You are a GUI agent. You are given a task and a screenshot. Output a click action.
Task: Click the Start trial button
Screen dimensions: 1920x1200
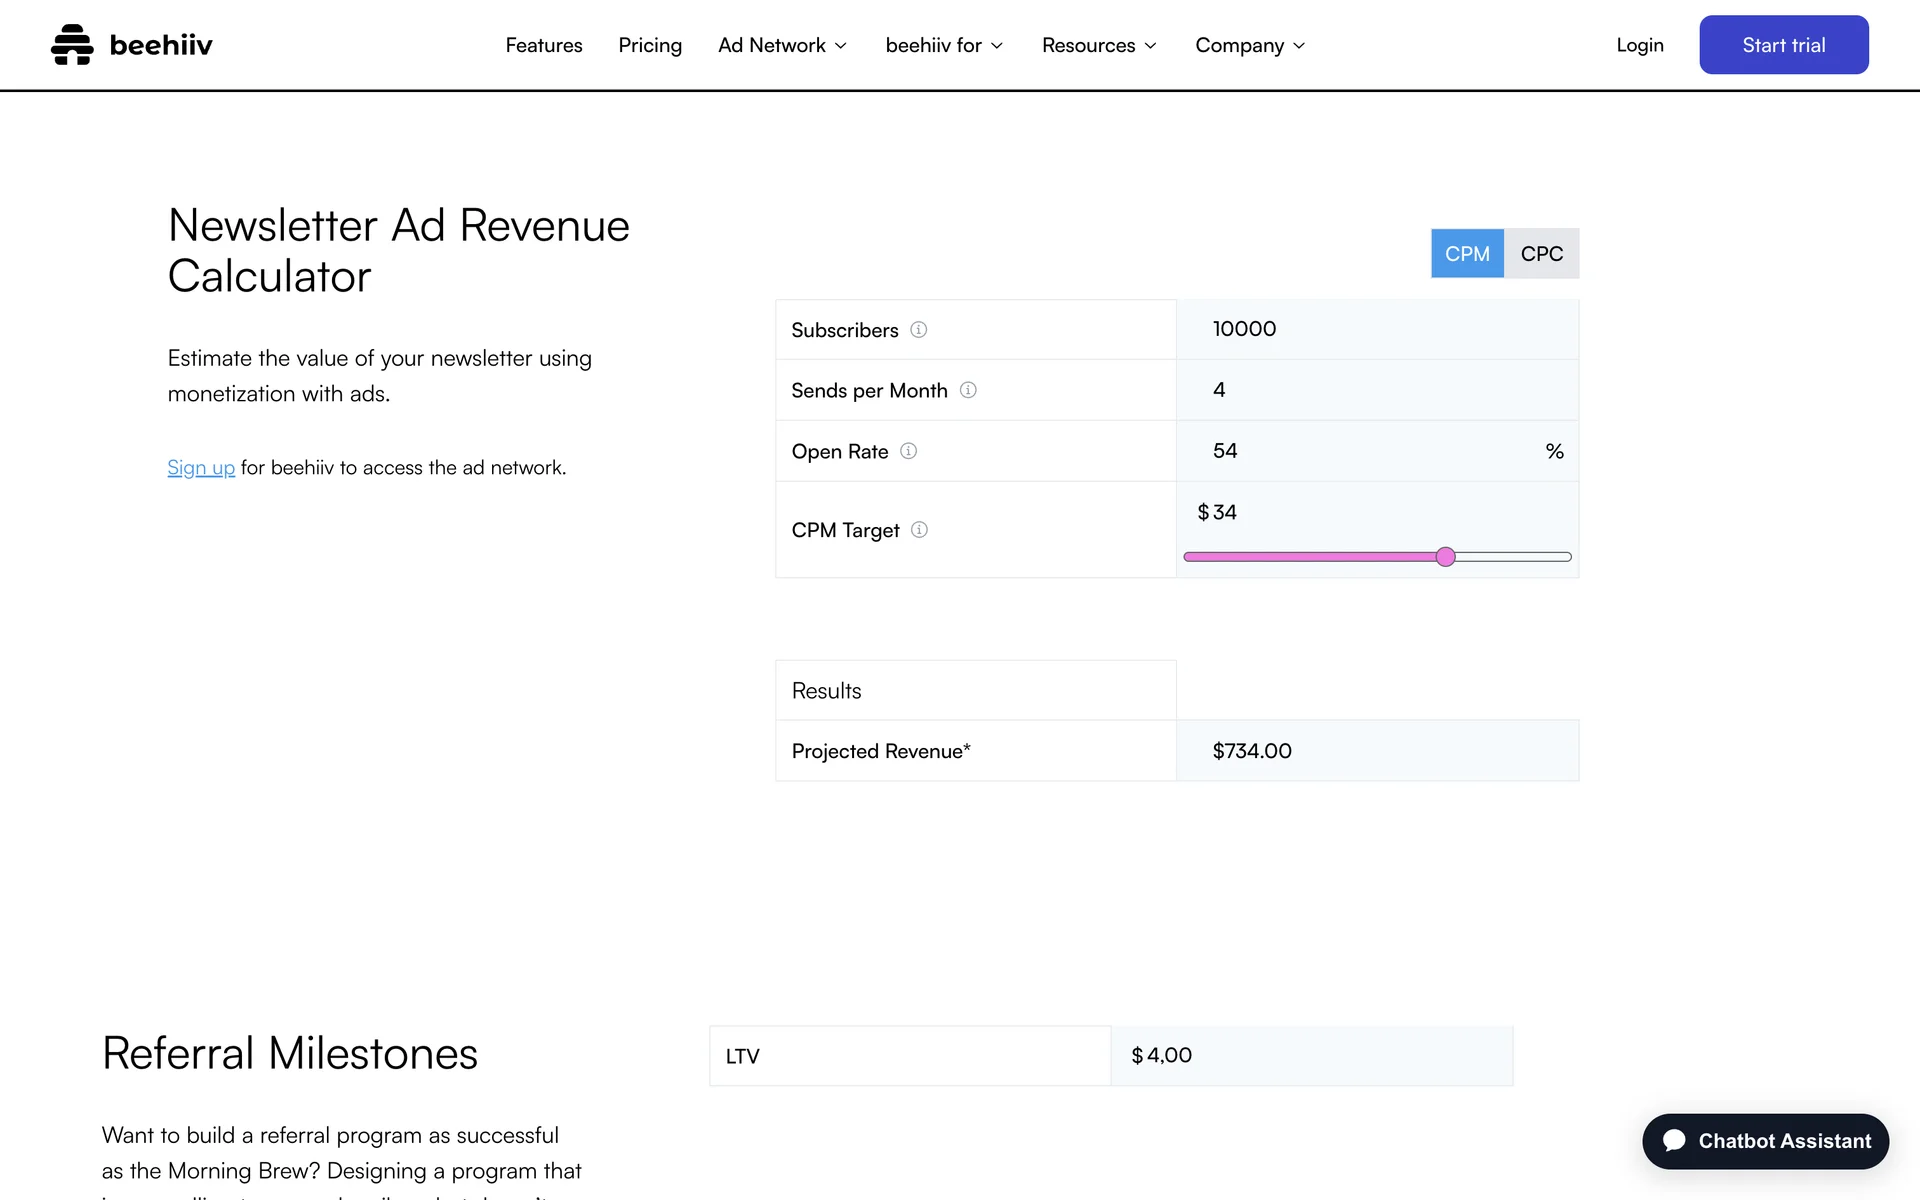pos(1783,45)
